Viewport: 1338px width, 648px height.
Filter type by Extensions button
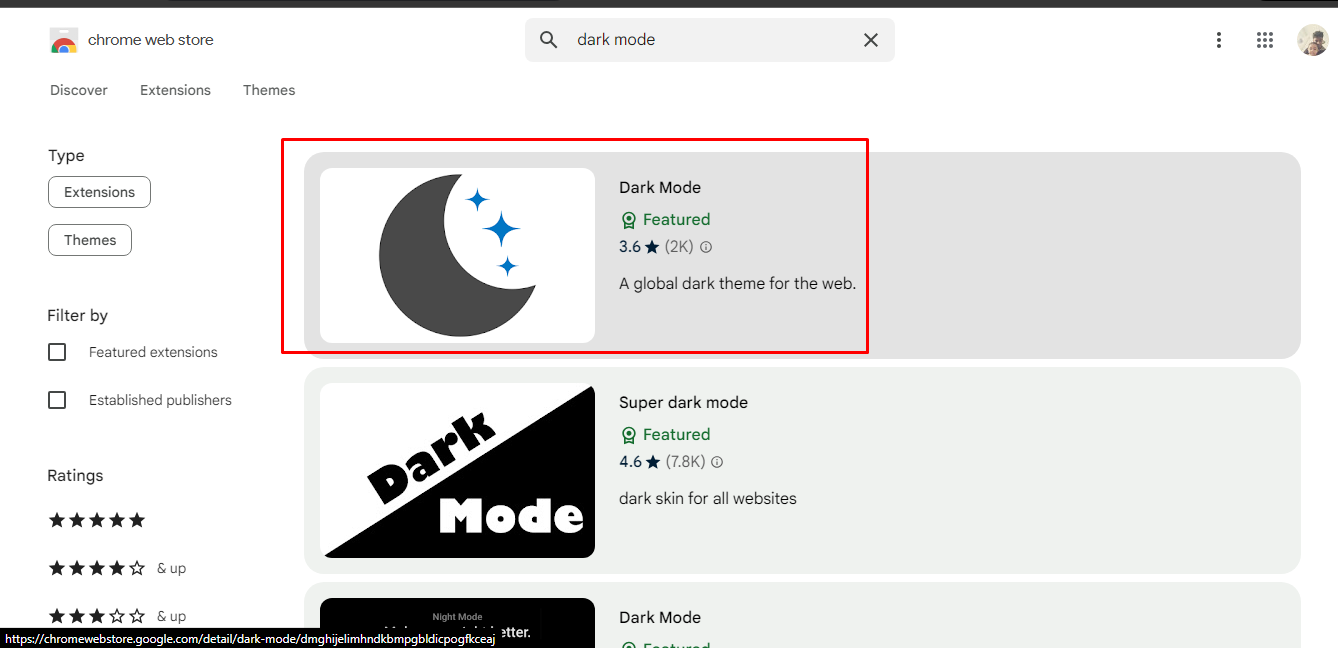coord(99,192)
